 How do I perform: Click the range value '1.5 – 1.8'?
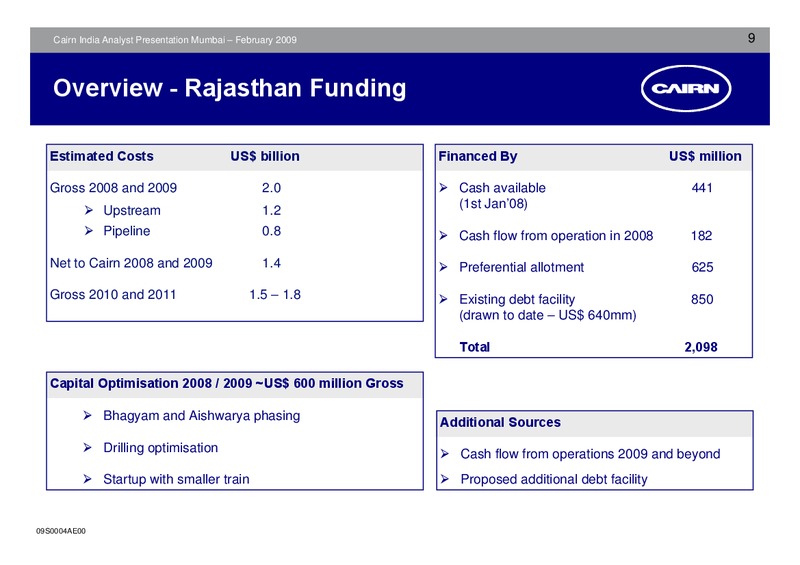pyautogui.click(x=275, y=294)
